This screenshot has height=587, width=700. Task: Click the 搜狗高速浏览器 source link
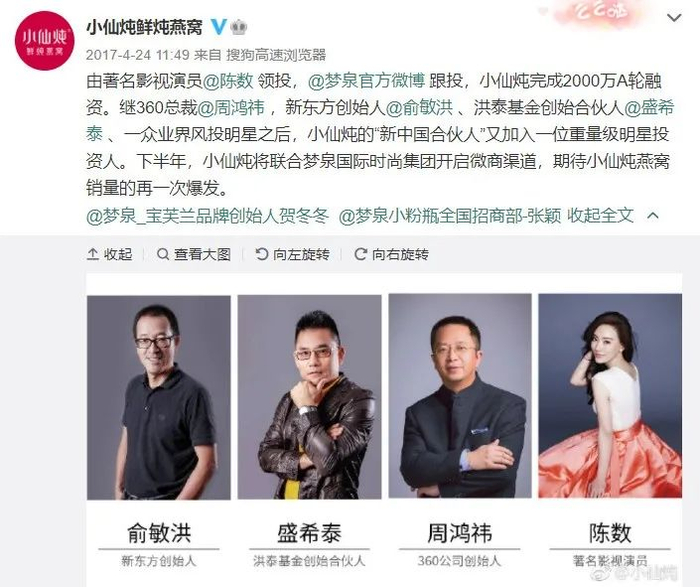pyautogui.click(x=276, y=55)
